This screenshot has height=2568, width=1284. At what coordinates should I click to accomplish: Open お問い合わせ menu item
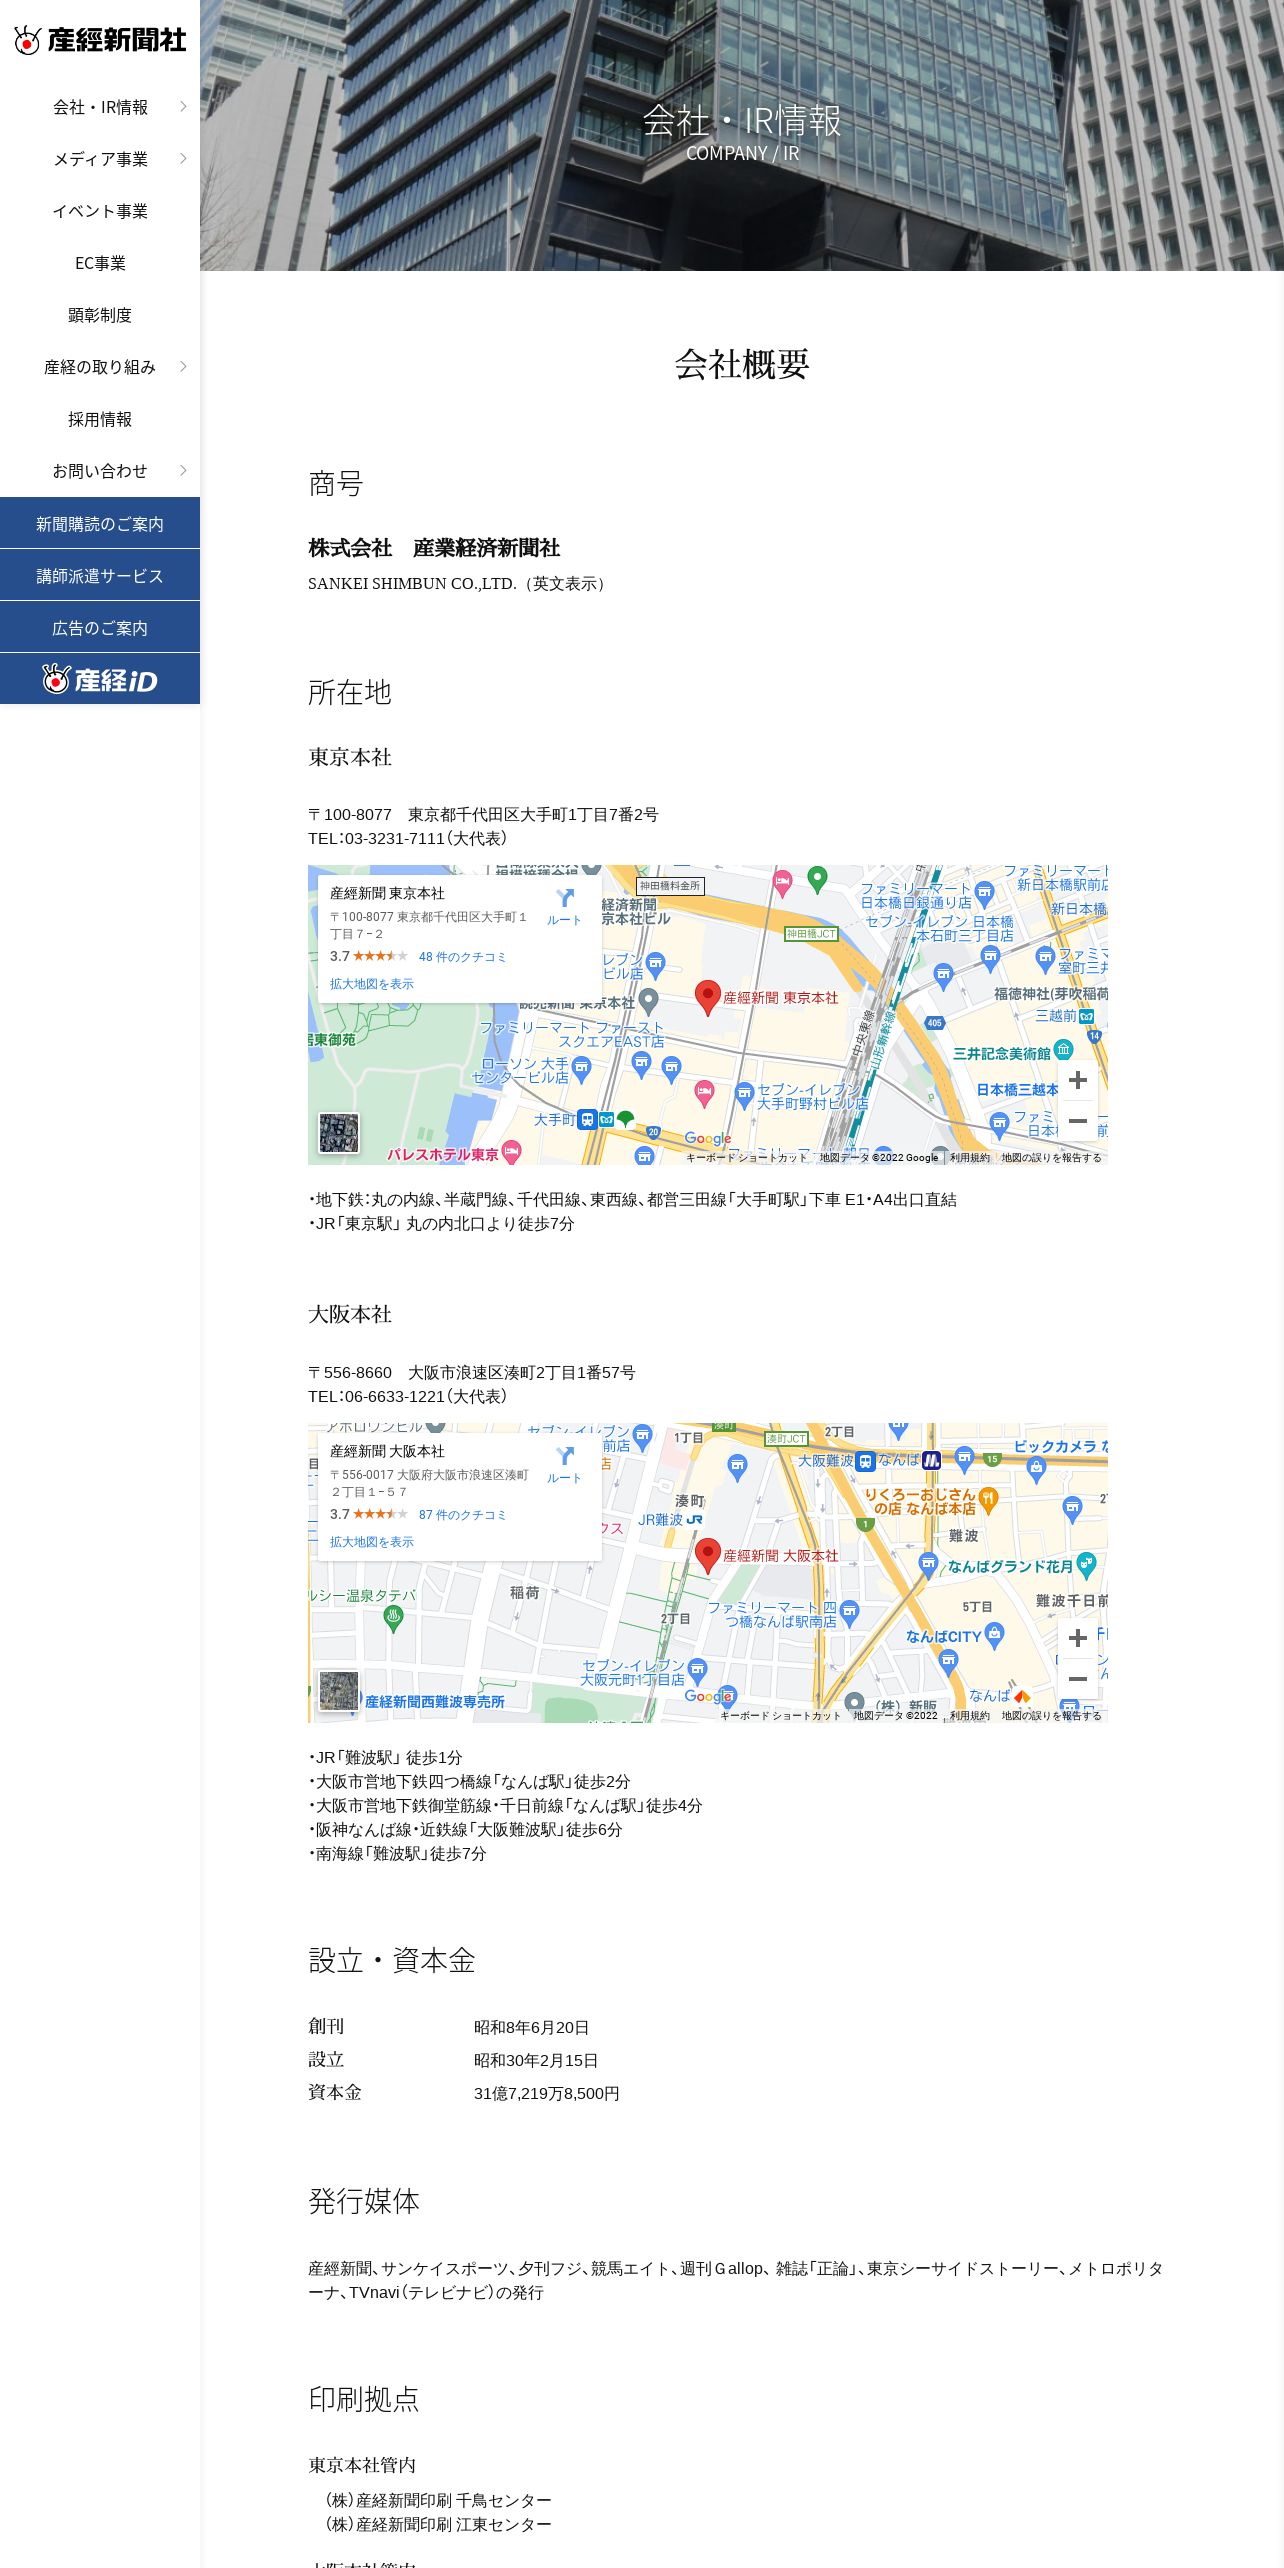(100, 471)
